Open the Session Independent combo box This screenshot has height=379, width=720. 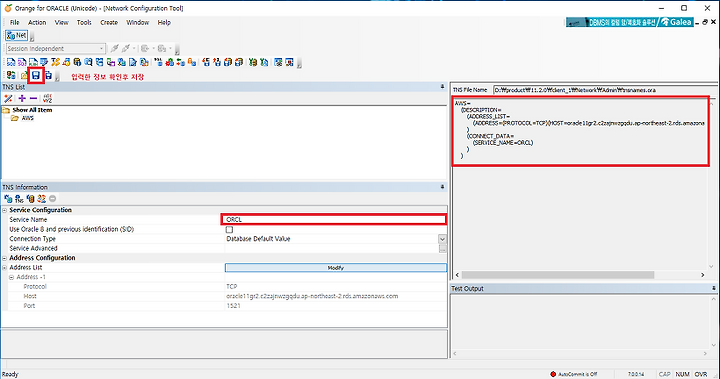pos(56,48)
